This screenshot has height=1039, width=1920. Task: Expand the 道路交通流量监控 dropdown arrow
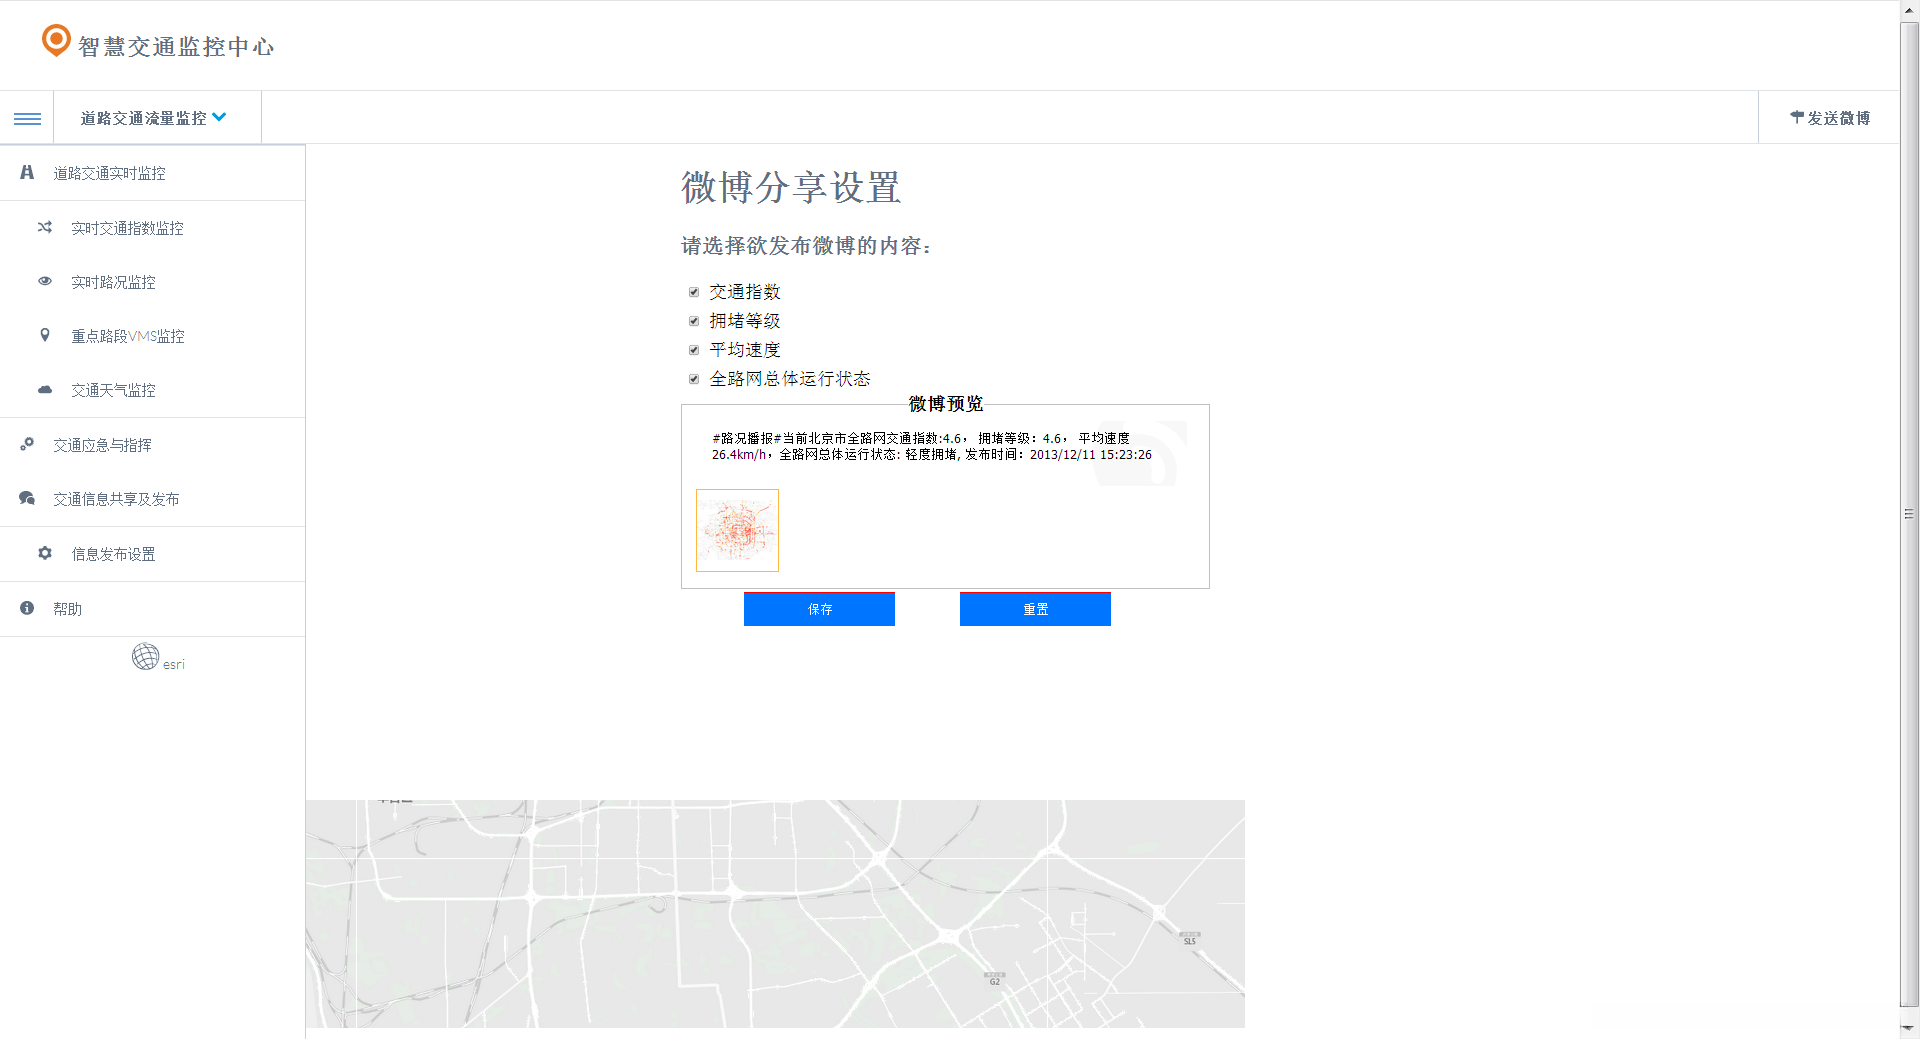point(220,117)
